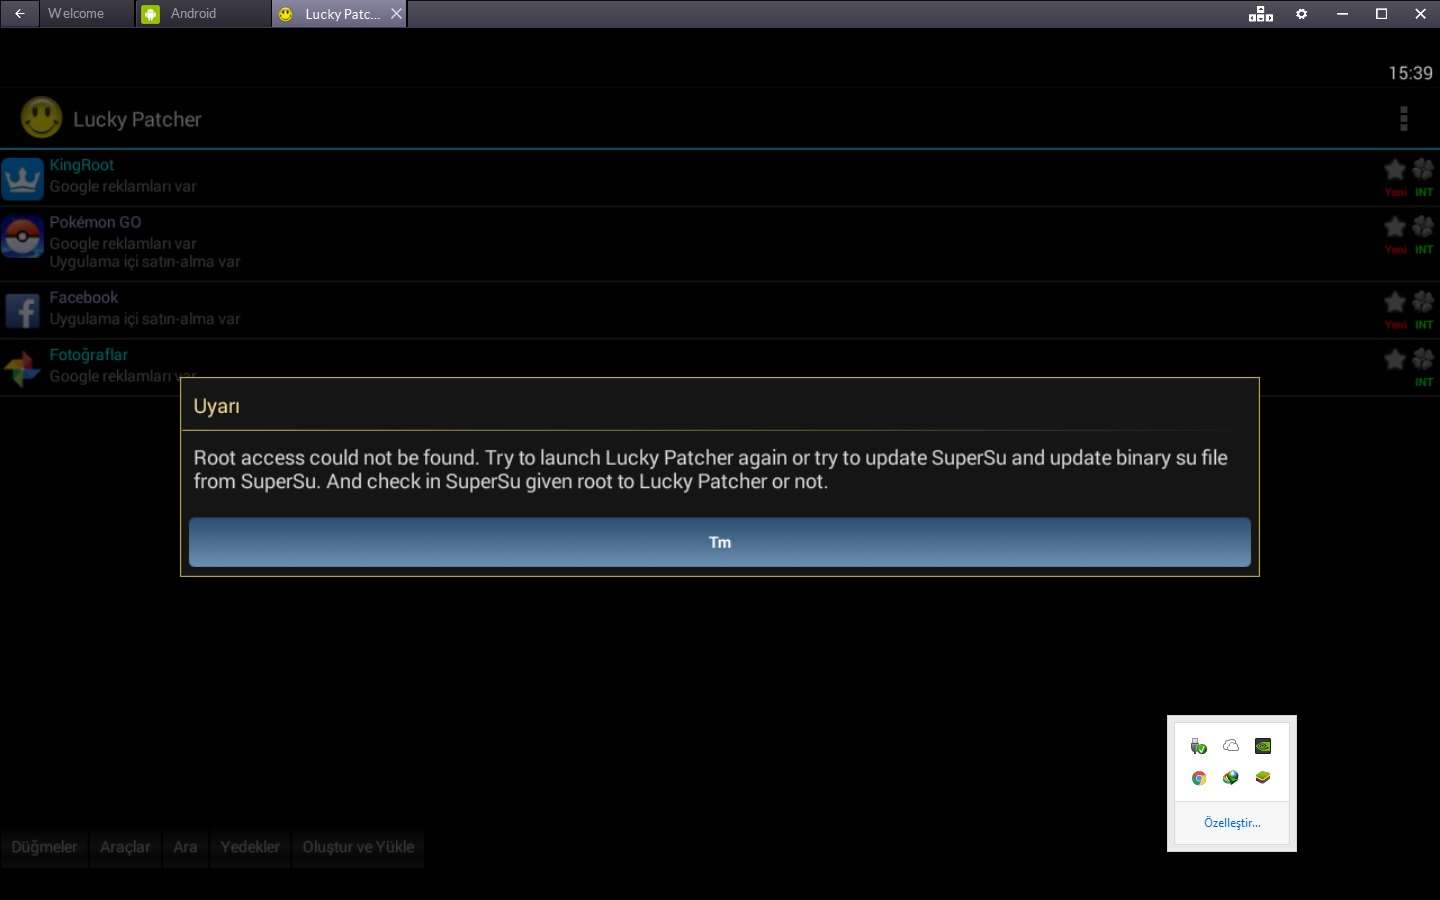1440x900 pixels.
Task: Maximize the BlueStacks window
Action: tap(1381, 14)
